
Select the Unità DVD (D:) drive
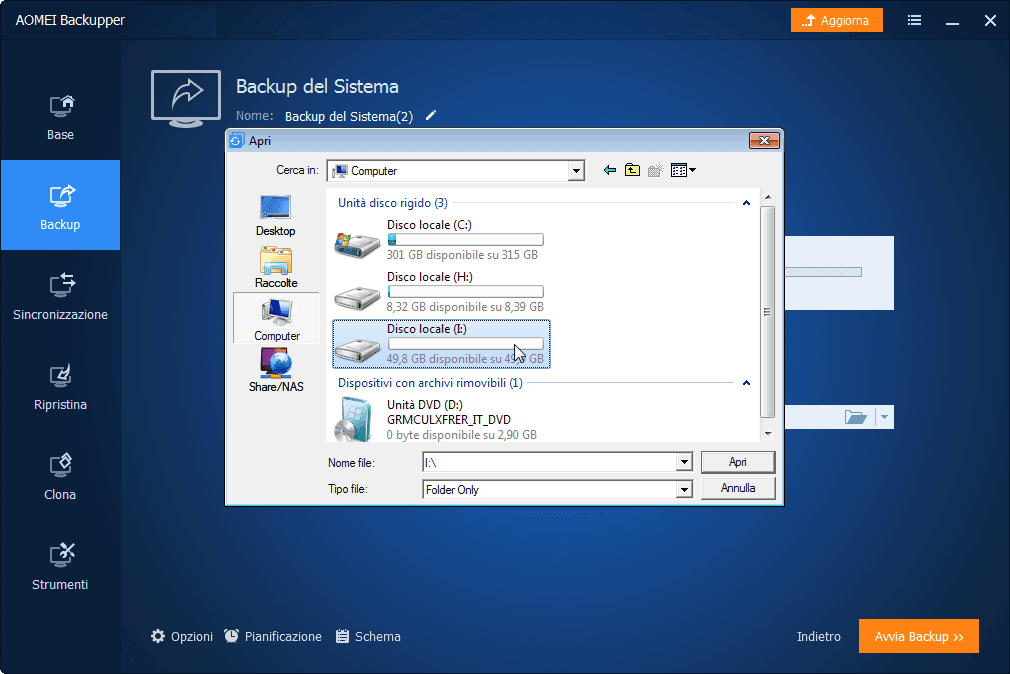tap(441, 419)
